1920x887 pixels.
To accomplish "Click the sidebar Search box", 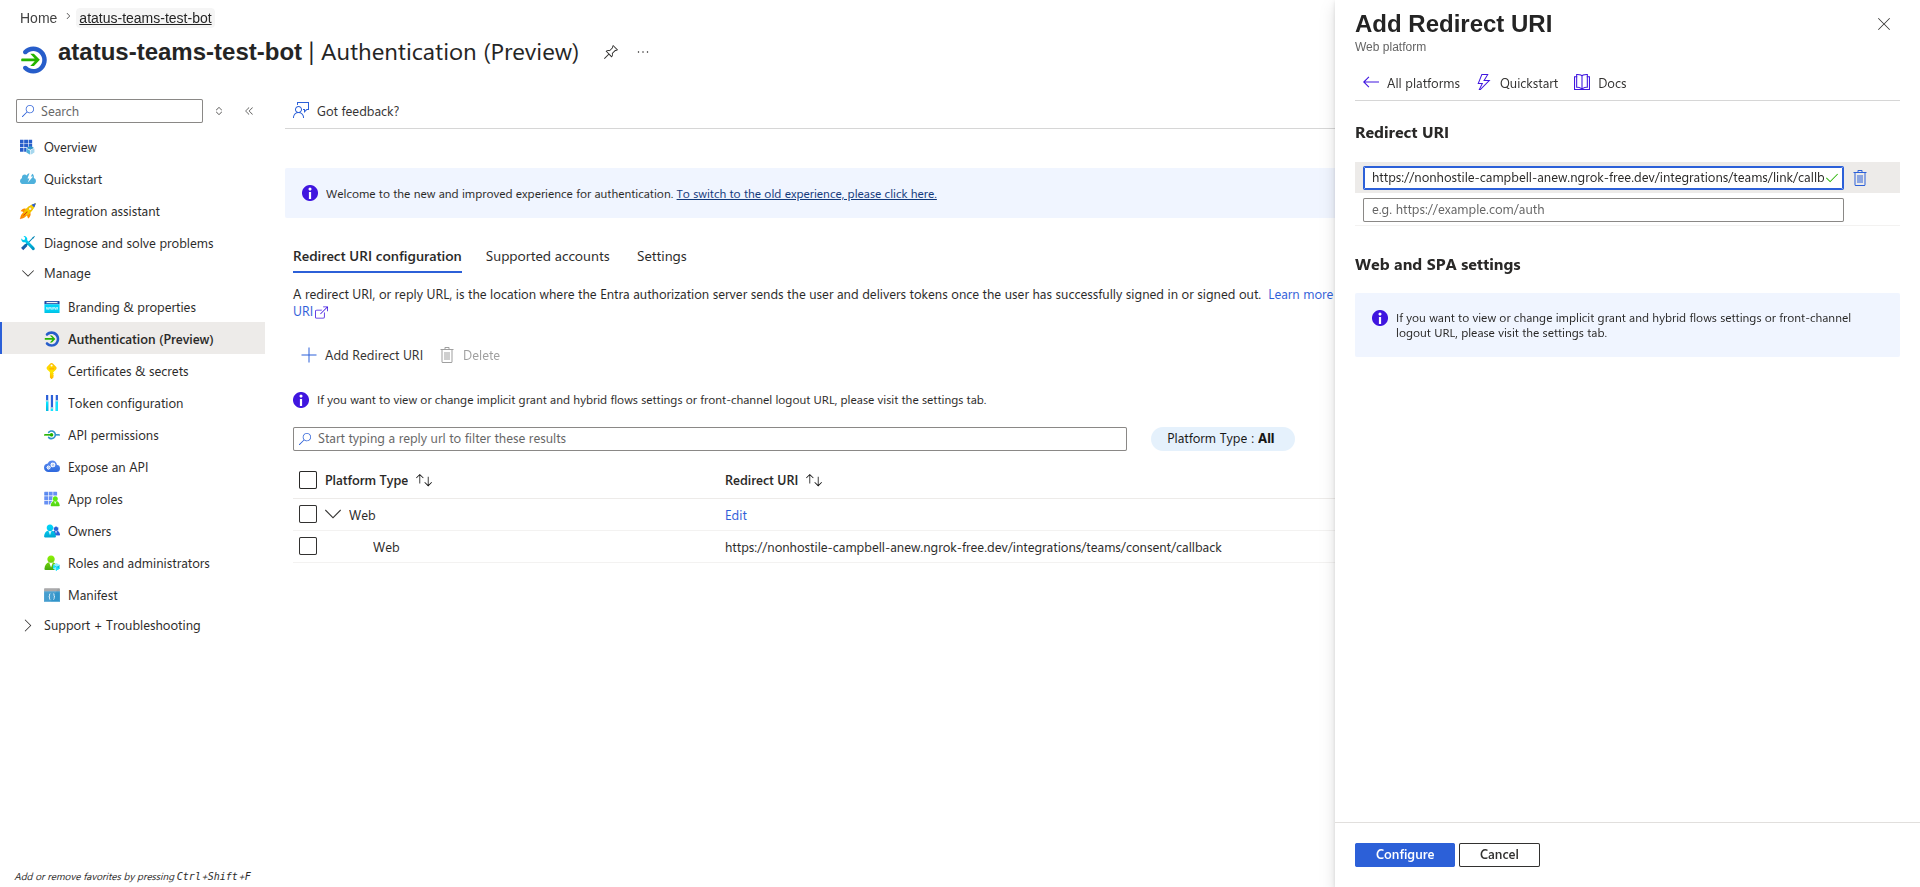I will (110, 111).
